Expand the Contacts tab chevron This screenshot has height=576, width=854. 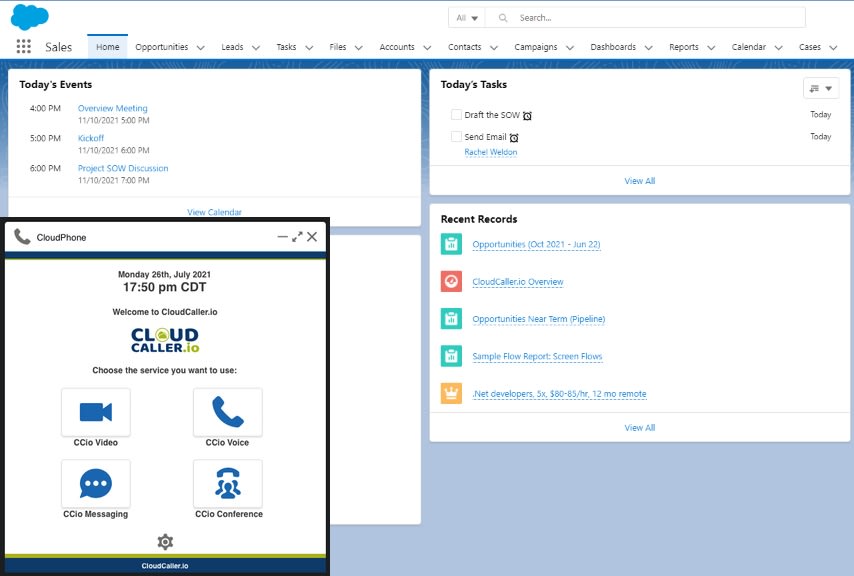click(x=494, y=48)
